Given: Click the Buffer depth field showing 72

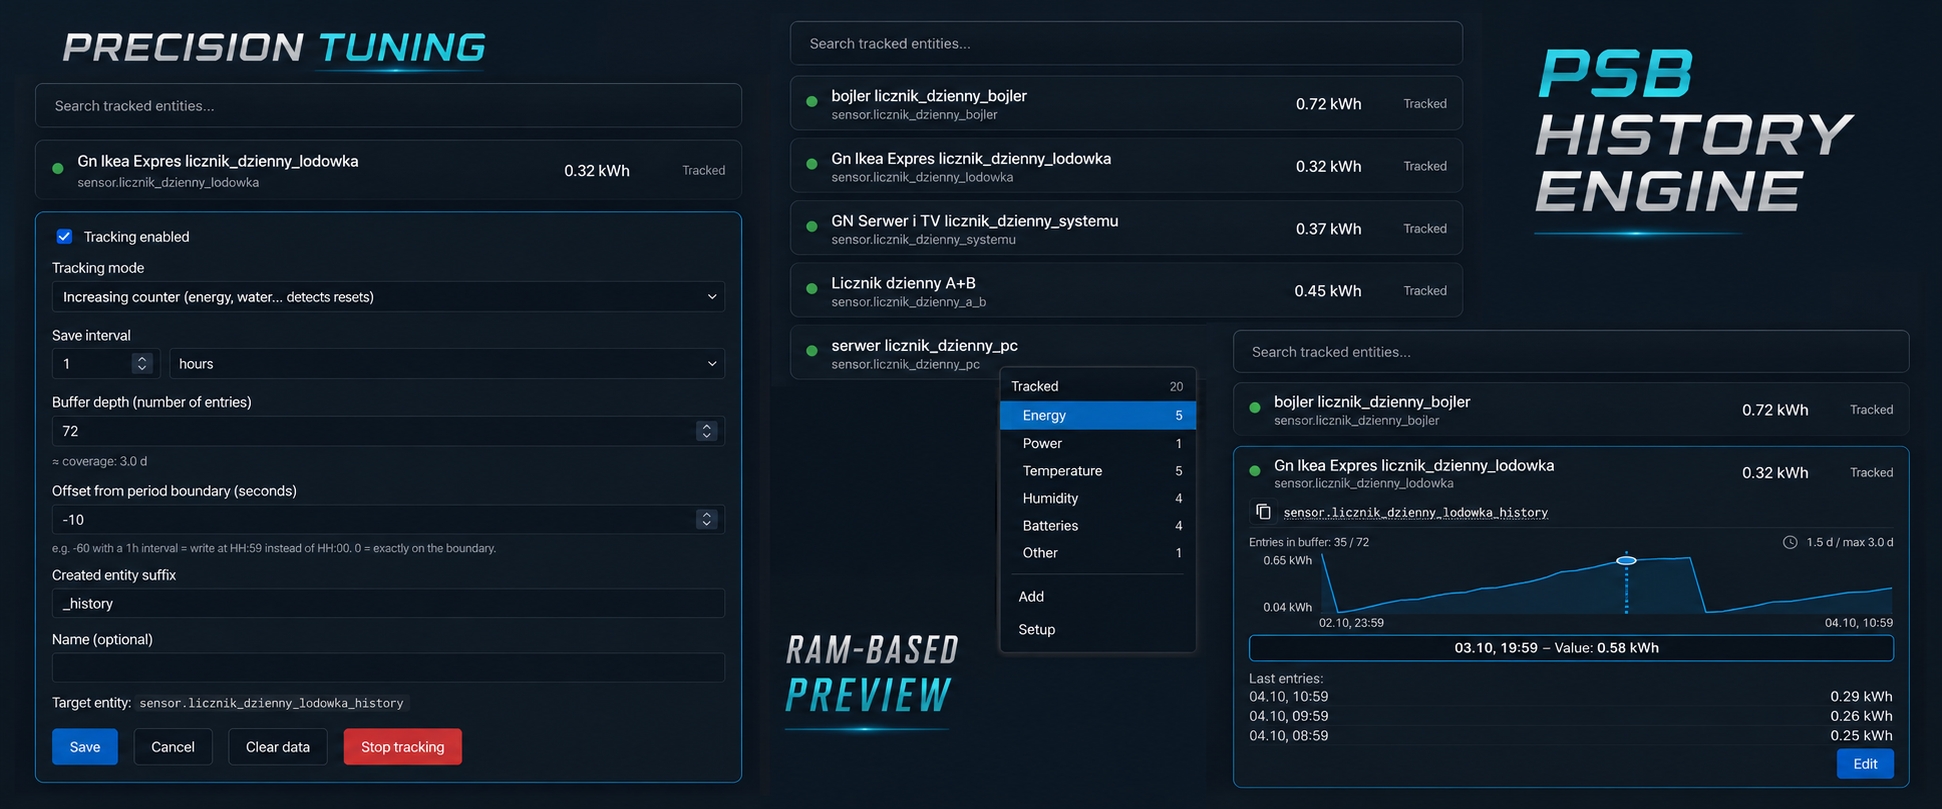Looking at the screenshot, I should tap(388, 431).
